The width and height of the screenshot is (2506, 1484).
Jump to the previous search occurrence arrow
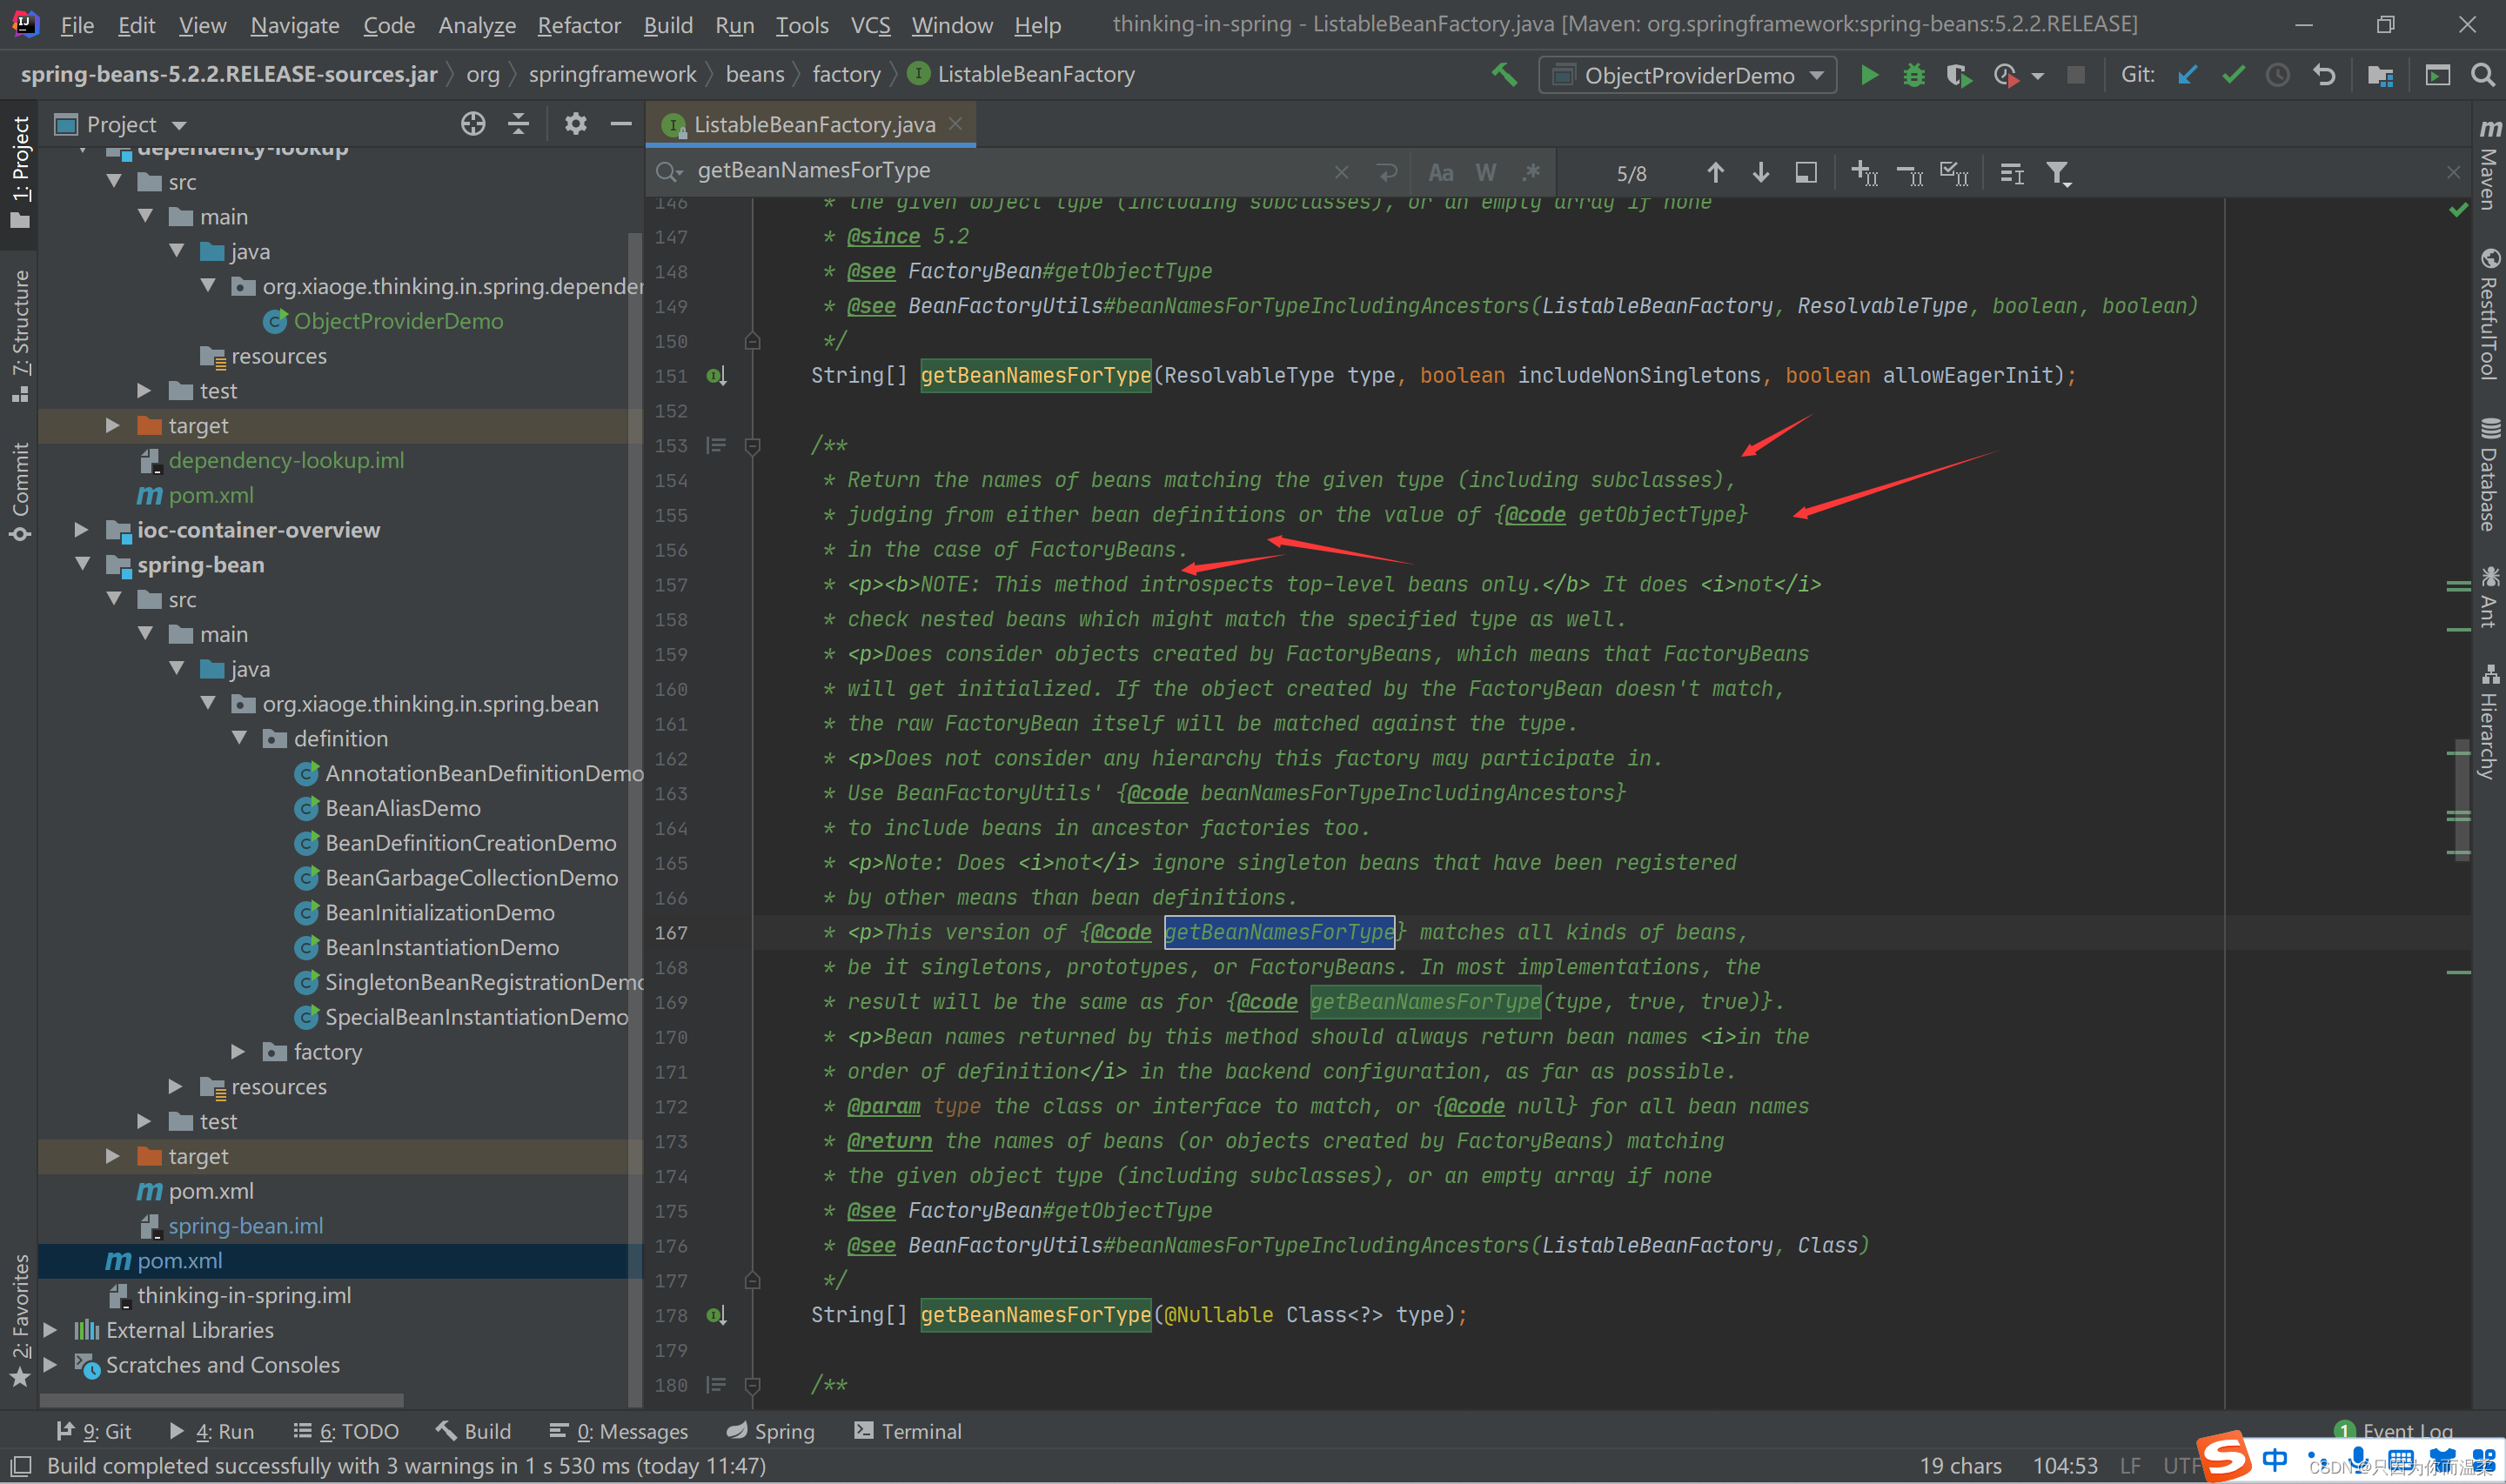tap(1715, 173)
